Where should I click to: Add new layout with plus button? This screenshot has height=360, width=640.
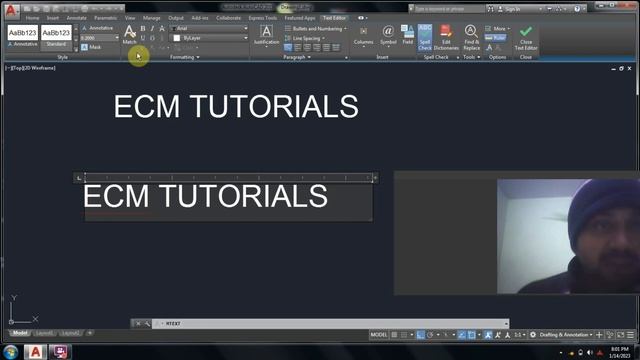coord(90,333)
